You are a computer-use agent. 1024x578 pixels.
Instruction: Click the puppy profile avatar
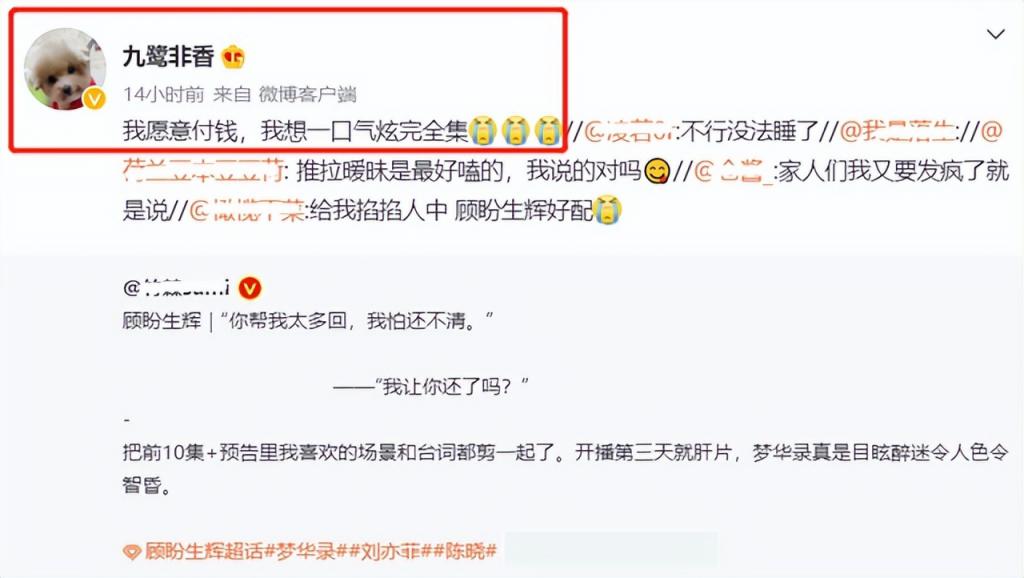tap(65, 69)
